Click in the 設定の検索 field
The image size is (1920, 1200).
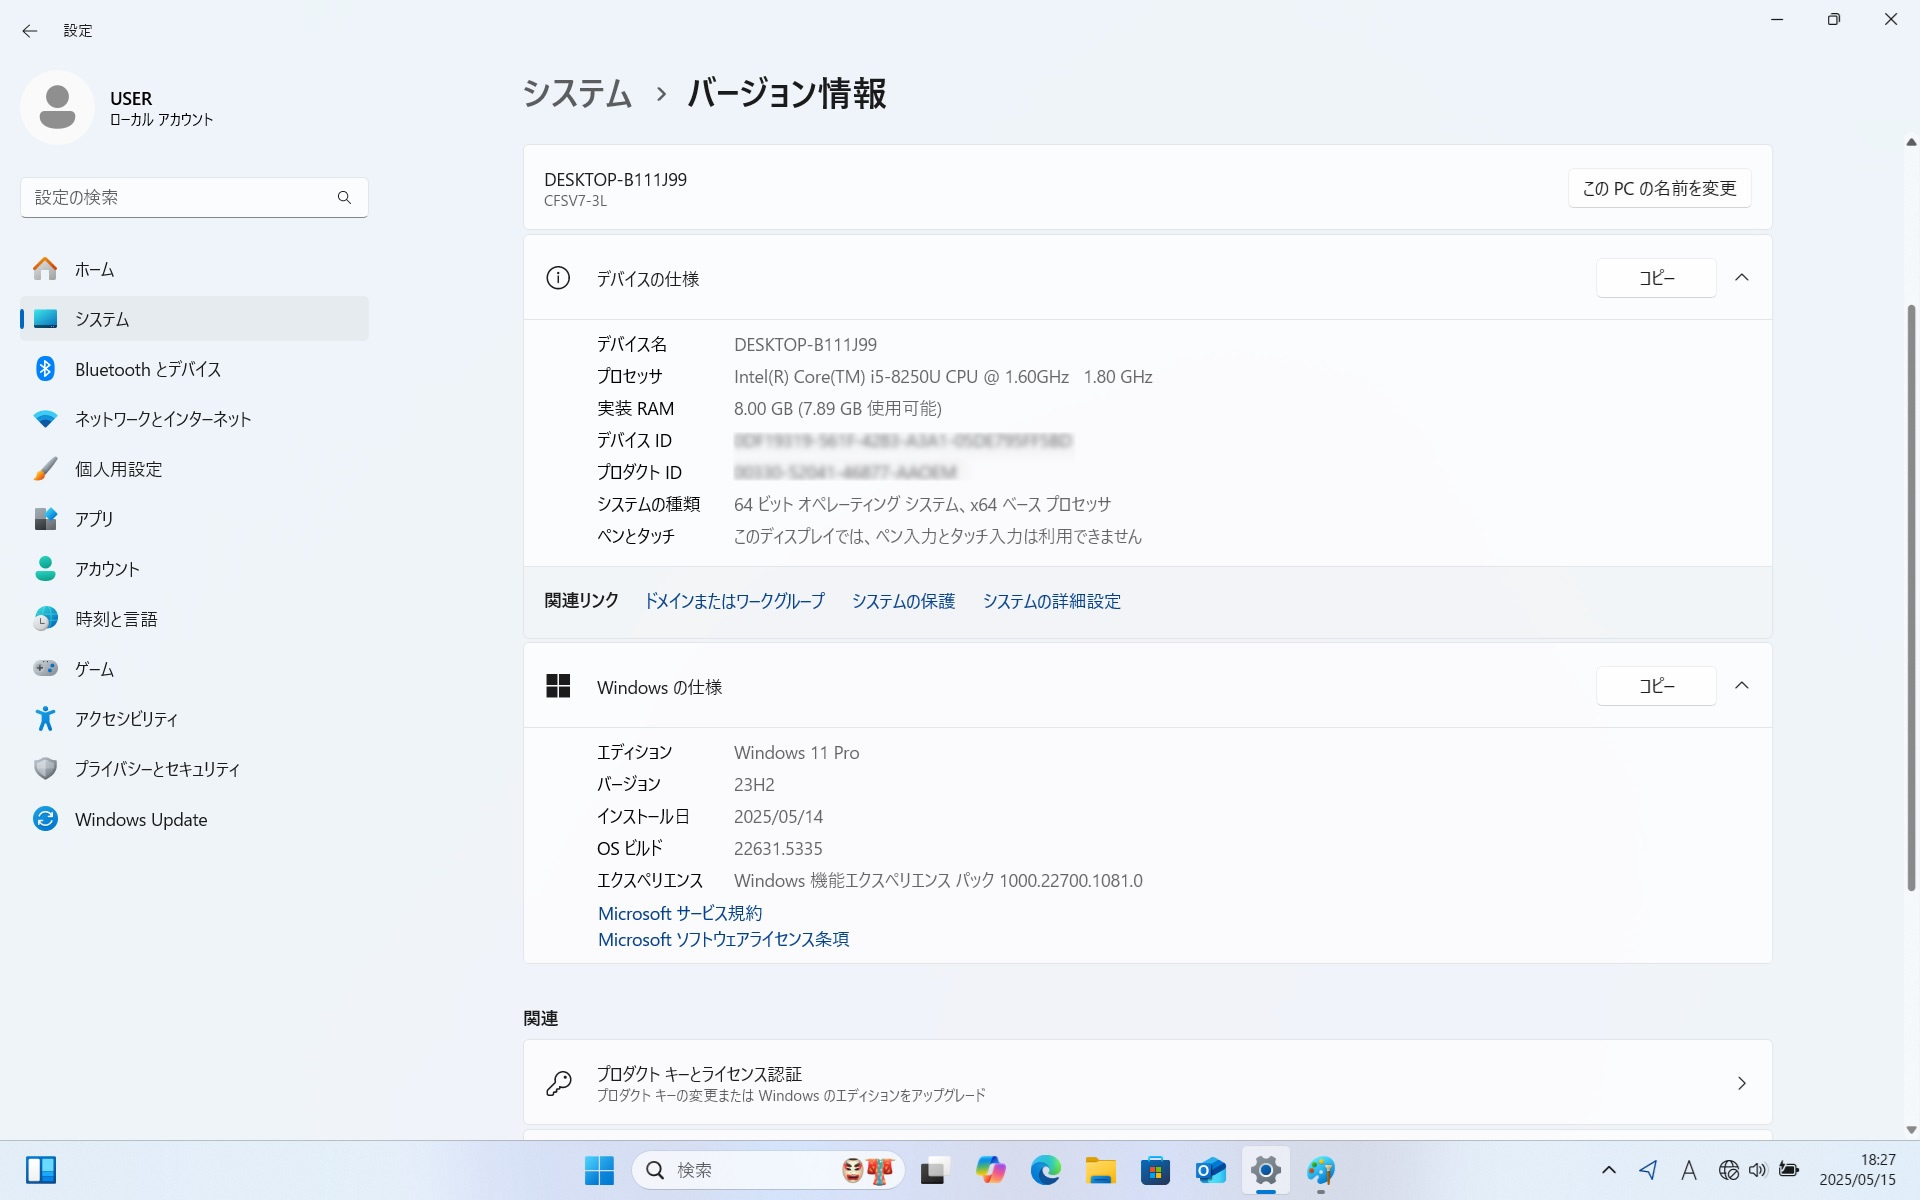[x=194, y=197]
